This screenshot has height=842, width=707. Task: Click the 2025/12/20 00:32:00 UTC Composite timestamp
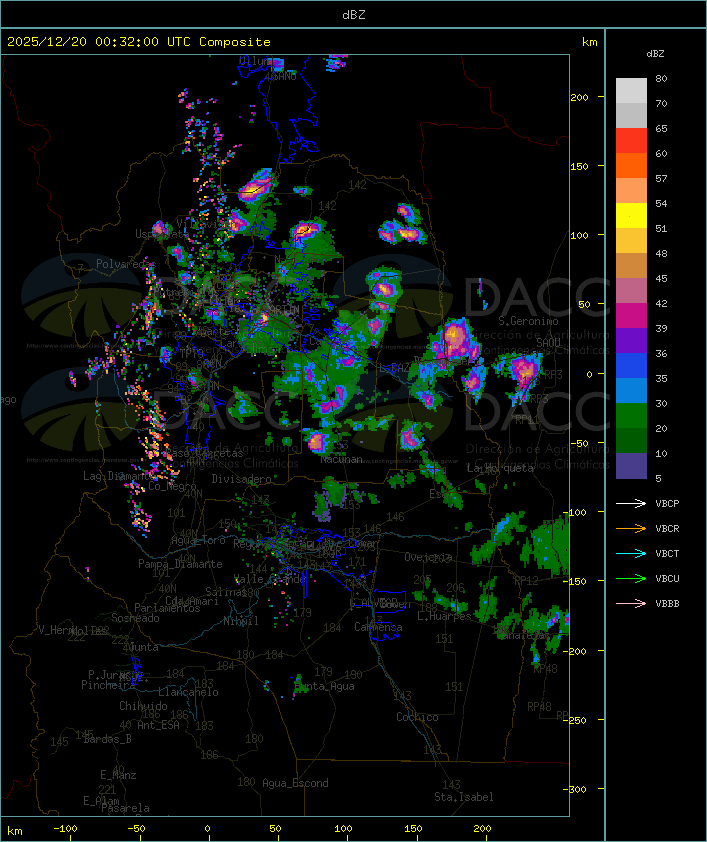[x=139, y=42]
